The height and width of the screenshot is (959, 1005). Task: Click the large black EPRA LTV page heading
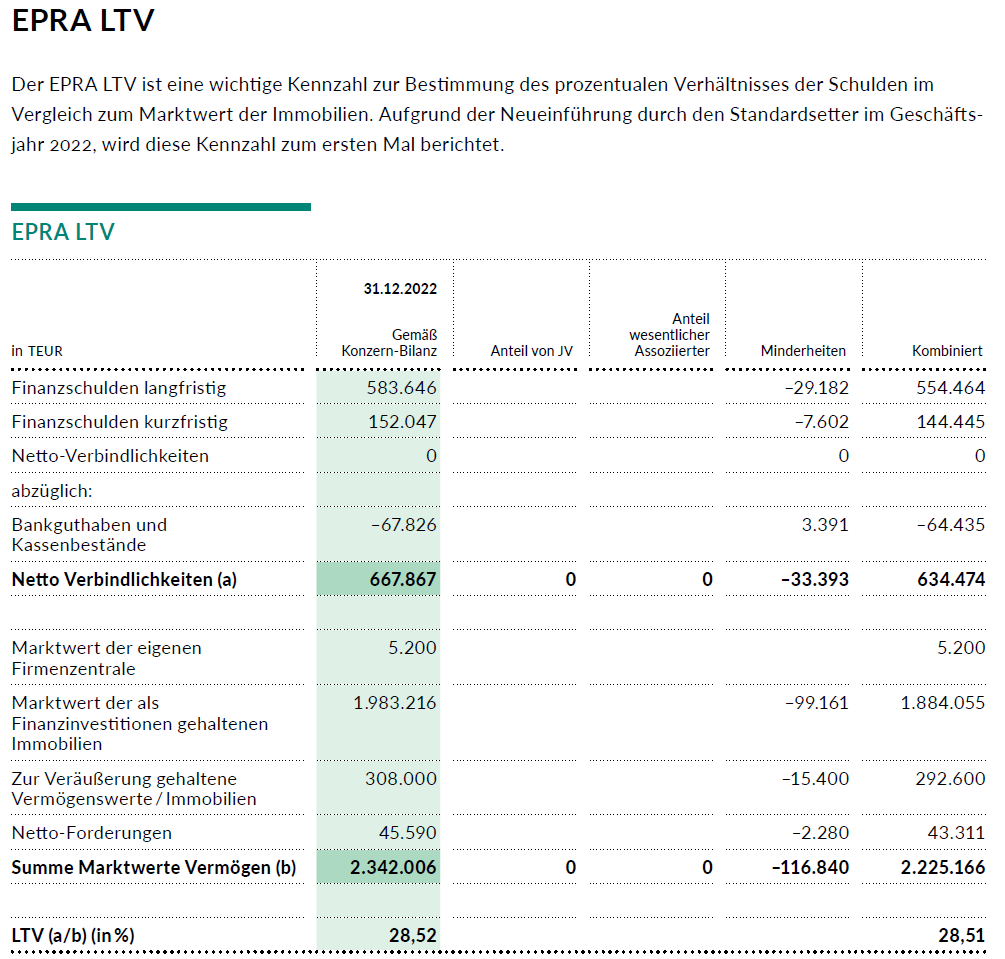pos(83,21)
